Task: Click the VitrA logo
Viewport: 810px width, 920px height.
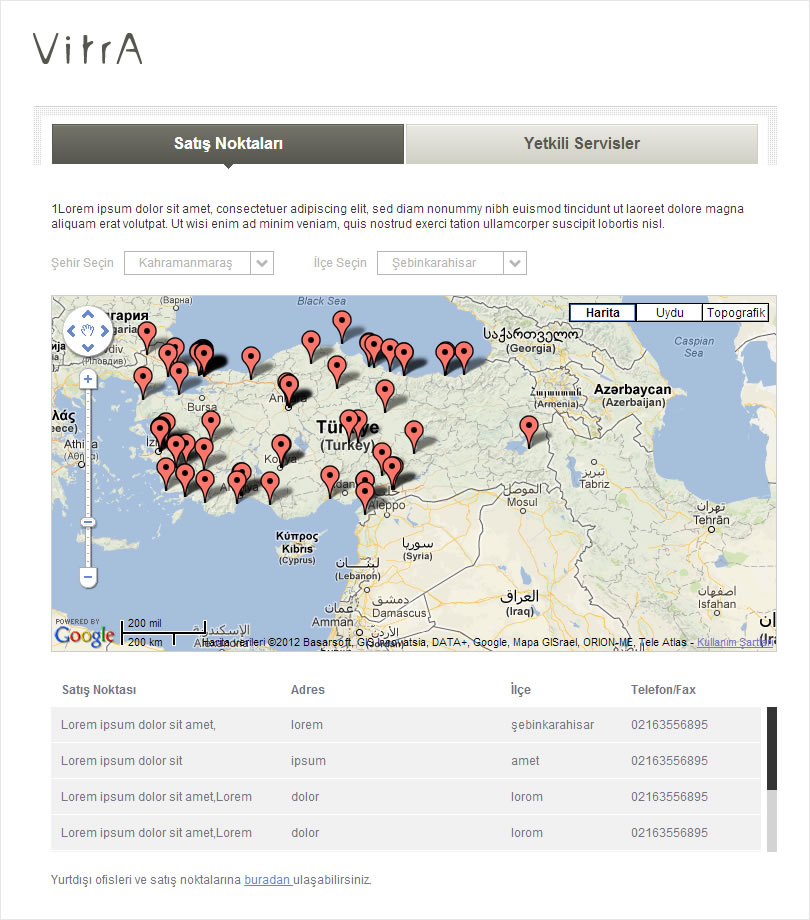Action: pyautogui.click(x=88, y=48)
